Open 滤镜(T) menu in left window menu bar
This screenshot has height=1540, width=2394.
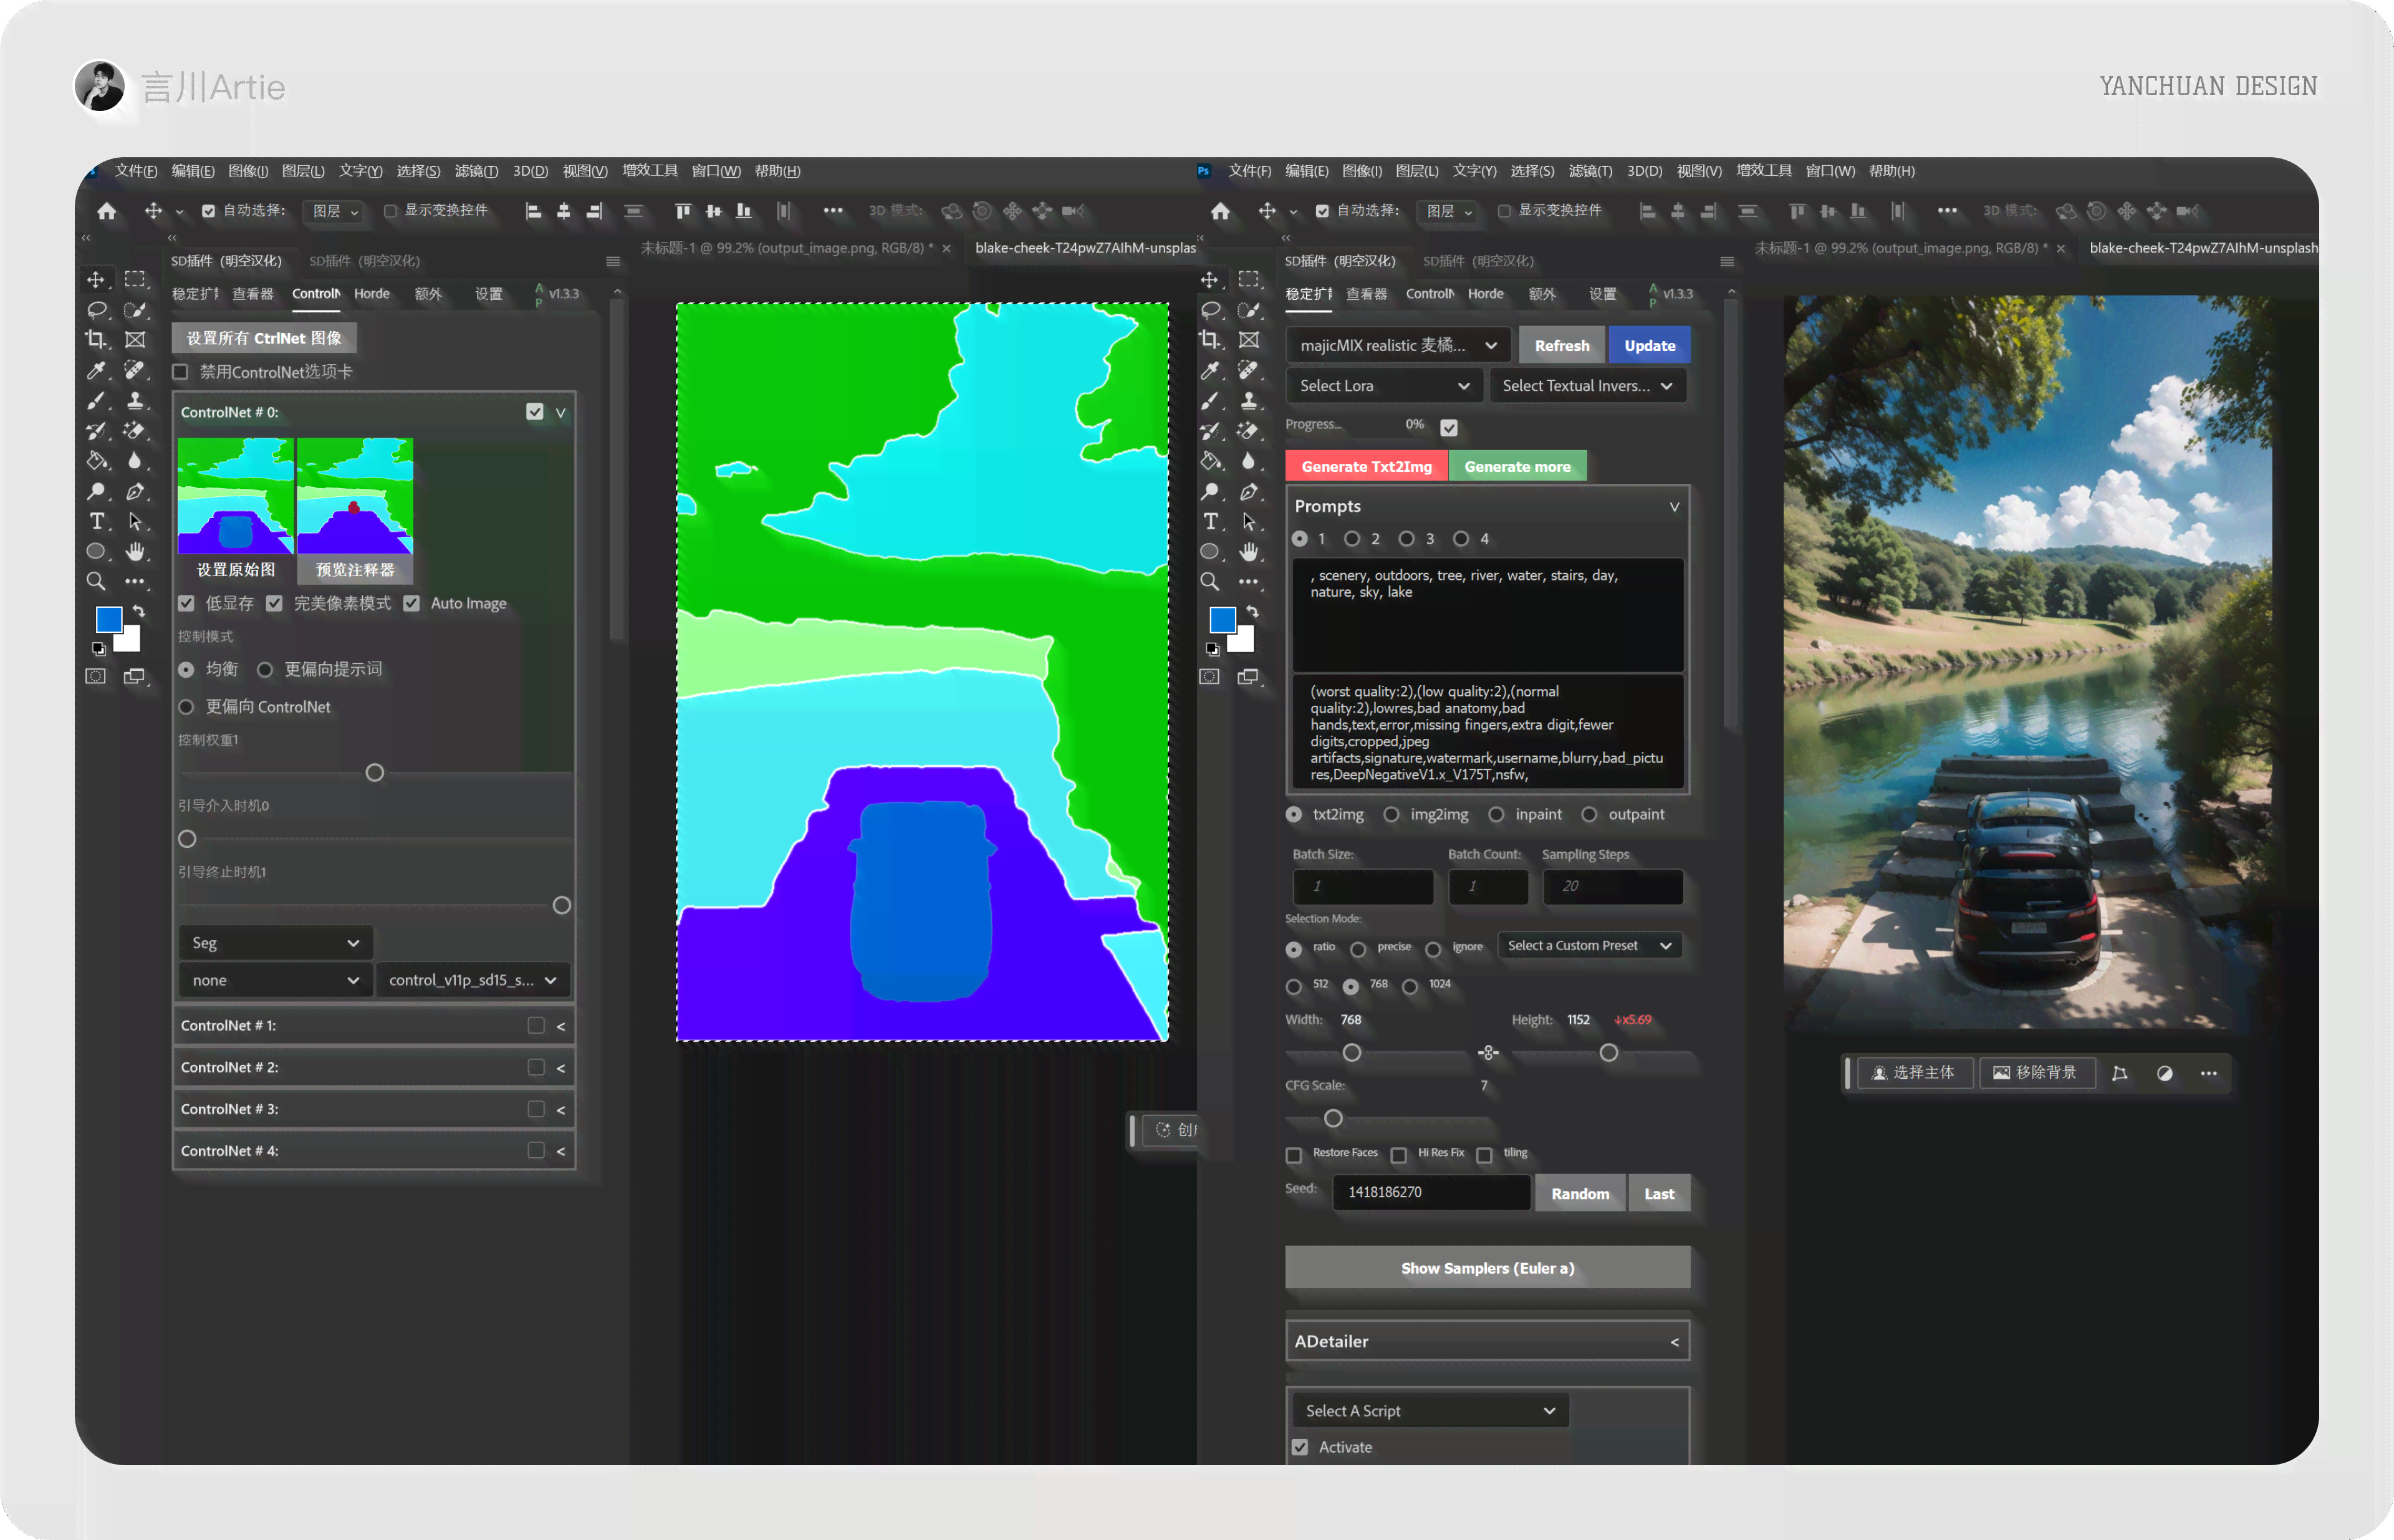477,171
